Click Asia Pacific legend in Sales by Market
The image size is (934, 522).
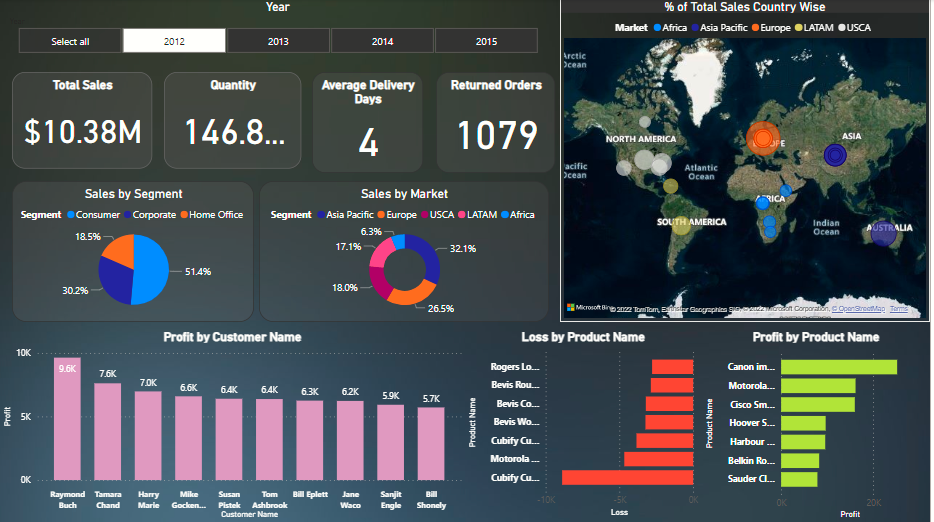click(345, 215)
